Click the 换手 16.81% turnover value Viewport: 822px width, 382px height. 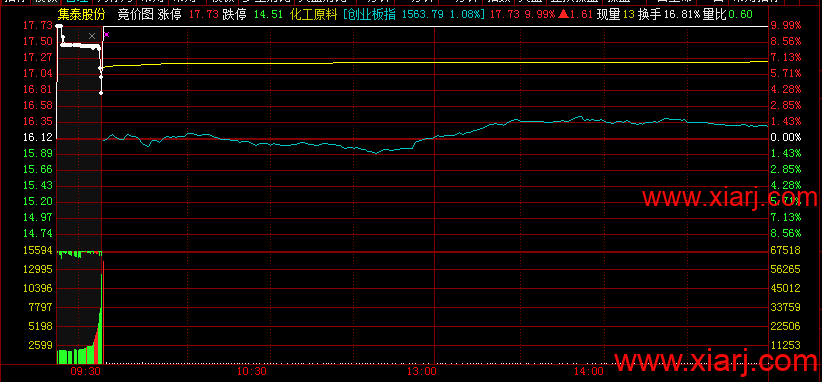point(669,15)
